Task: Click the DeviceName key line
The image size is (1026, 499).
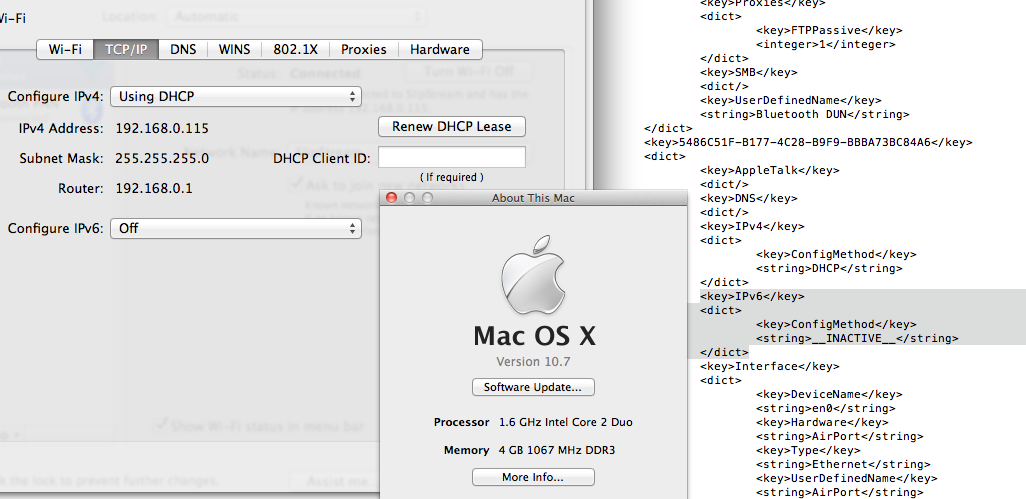Action: coord(829,394)
